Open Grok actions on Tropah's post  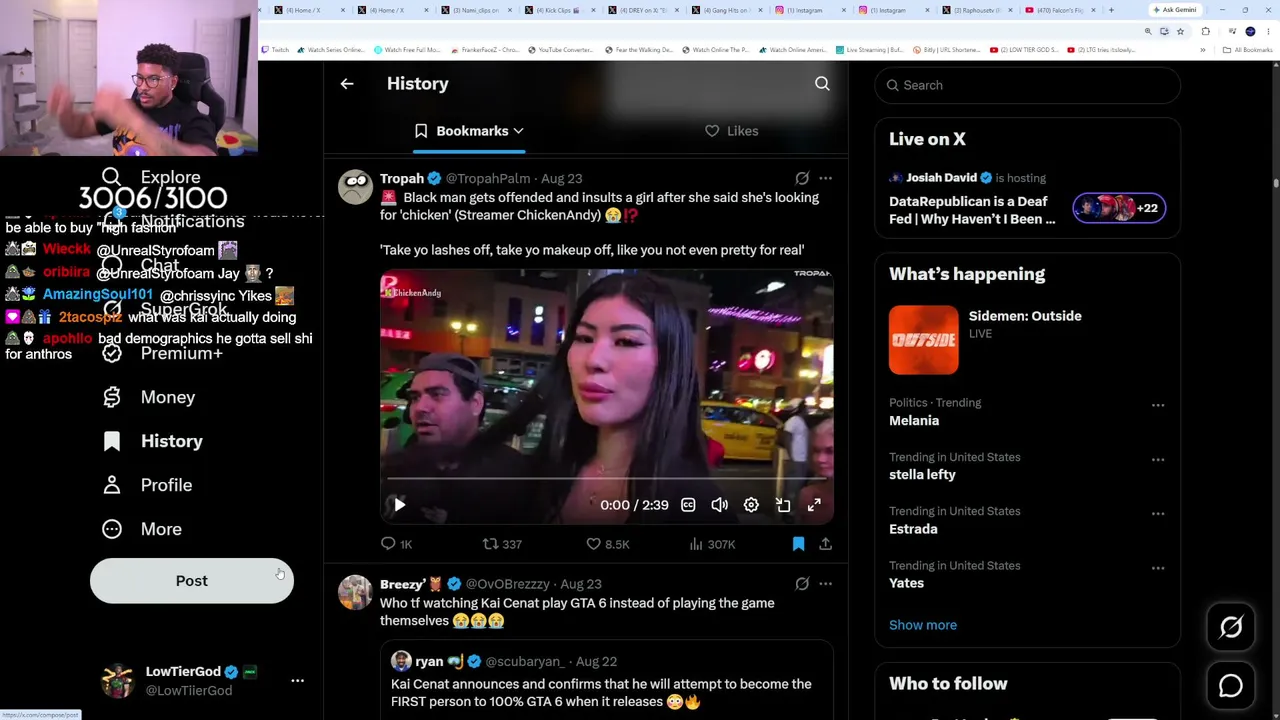(x=802, y=178)
